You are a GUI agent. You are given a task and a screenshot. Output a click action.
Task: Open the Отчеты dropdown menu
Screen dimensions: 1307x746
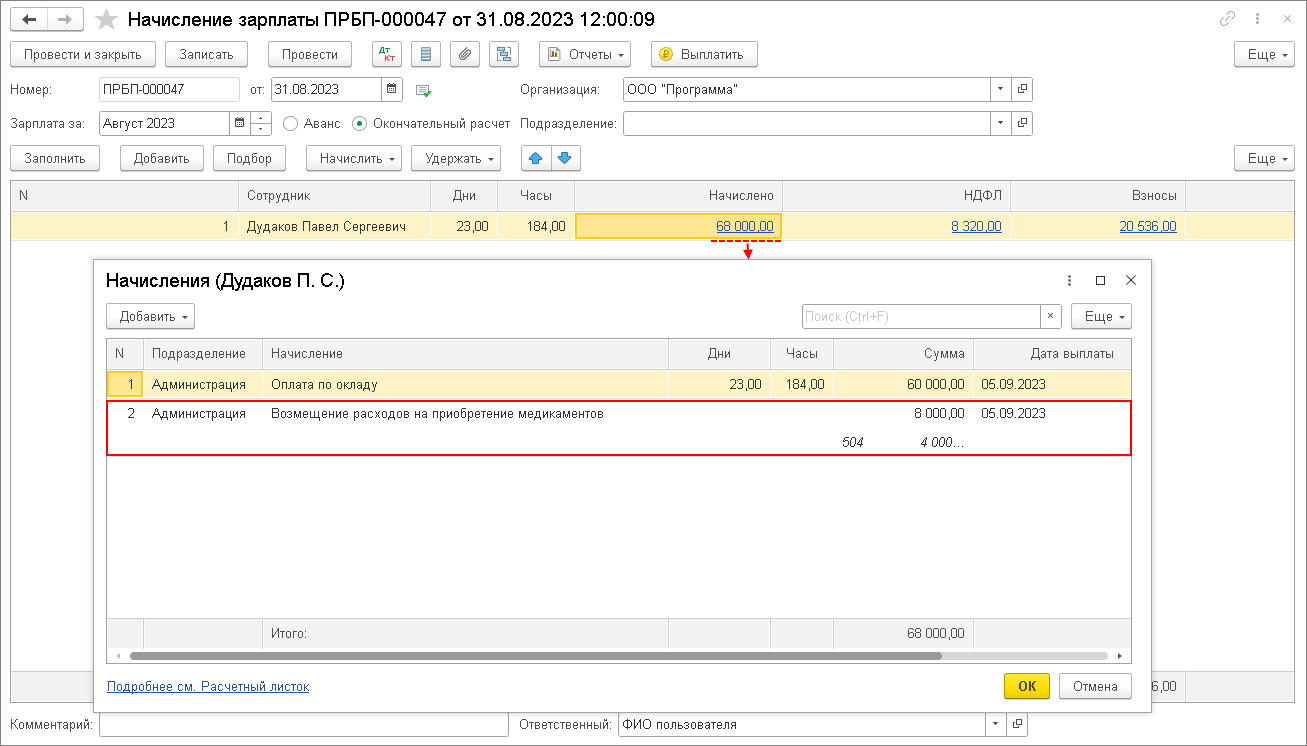pyautogui.click(x=585, y=54)
